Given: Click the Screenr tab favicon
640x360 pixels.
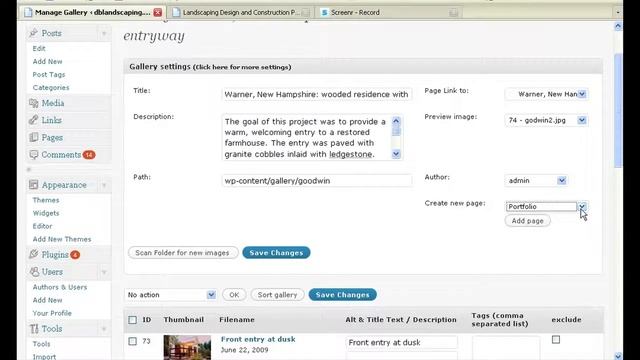Looking at the screenshot, I should [324, 12].
